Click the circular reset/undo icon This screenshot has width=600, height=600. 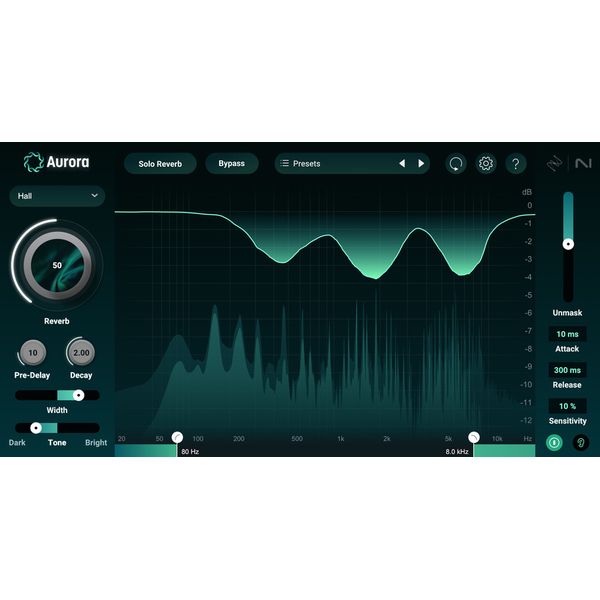pos(456,163)
